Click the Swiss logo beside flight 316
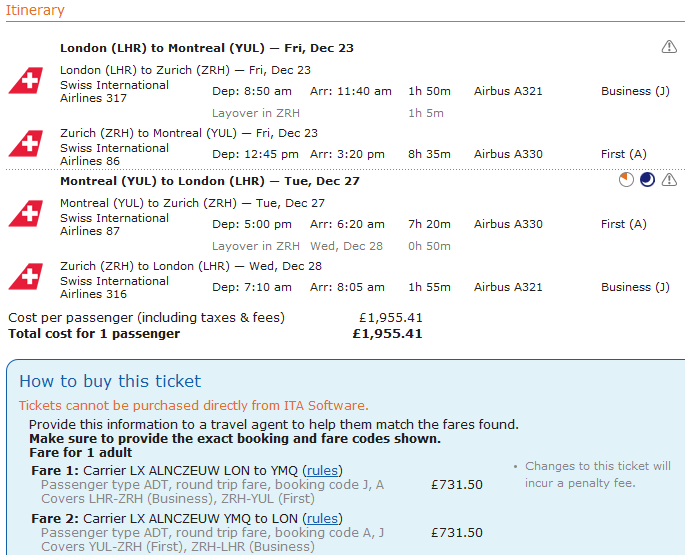Viewport: 685px width, 555px height. point(25,277)
